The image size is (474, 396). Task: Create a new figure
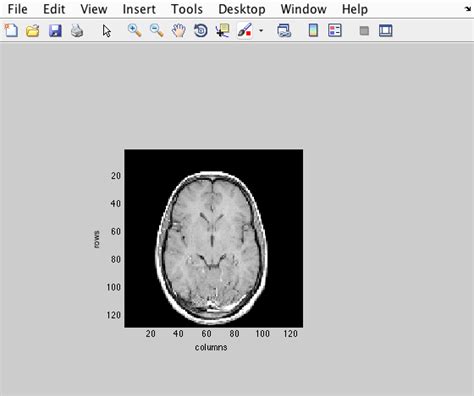click(11, 31)
